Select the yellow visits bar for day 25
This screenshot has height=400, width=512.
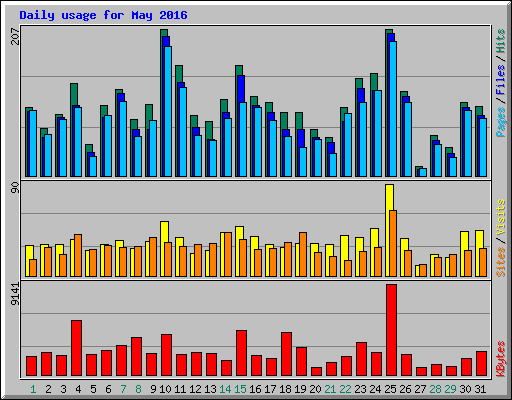[x=388, y=230]
